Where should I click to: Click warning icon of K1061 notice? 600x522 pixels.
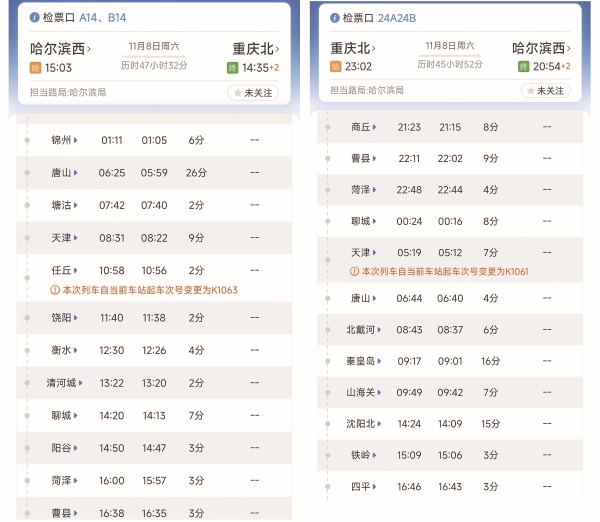point(354,272)
